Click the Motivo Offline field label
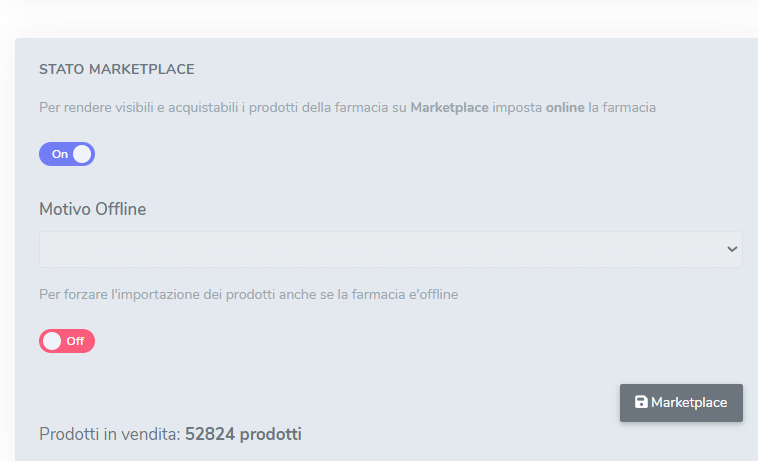The image size is (758, 461). [93, 209]
